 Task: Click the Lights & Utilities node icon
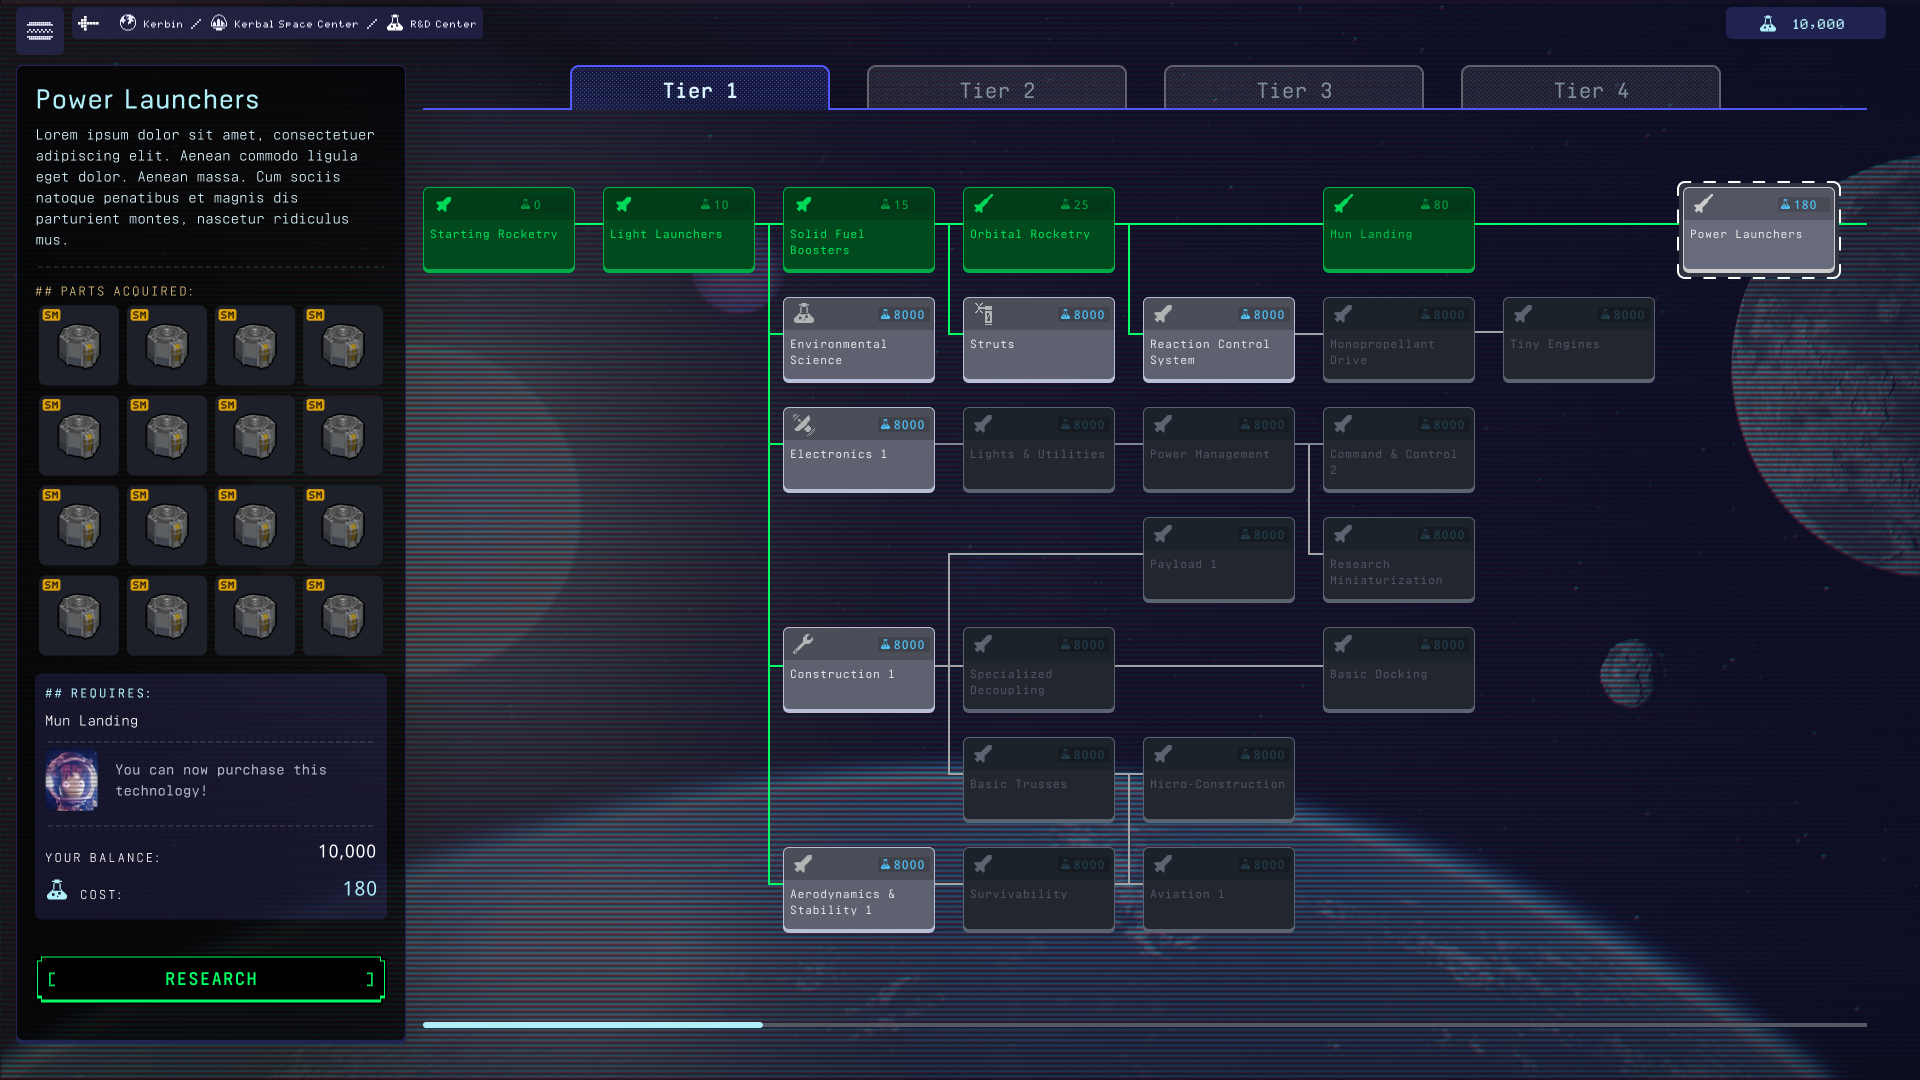983,424
